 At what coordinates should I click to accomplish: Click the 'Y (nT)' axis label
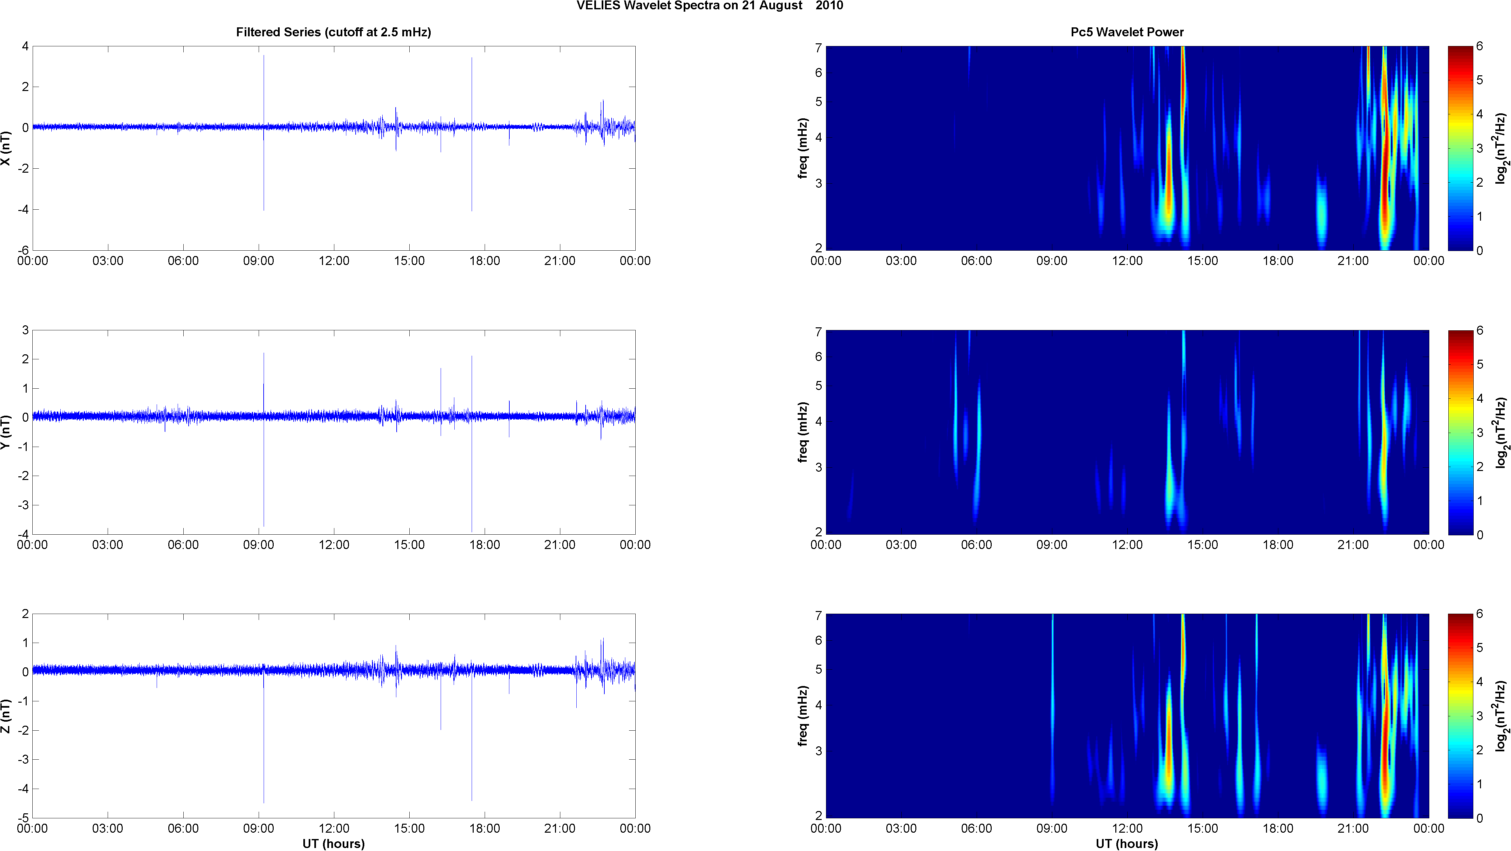point(7,432)
